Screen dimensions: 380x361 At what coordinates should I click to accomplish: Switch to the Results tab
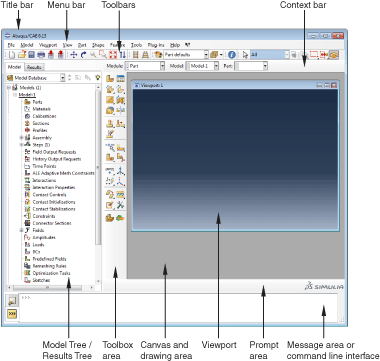[x=34, y=67]
